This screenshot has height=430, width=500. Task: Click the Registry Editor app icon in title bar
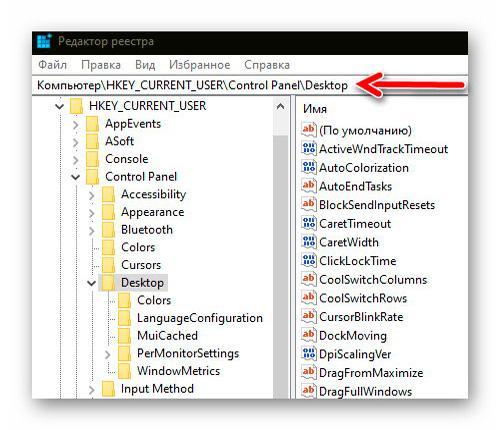pos(44,41)
